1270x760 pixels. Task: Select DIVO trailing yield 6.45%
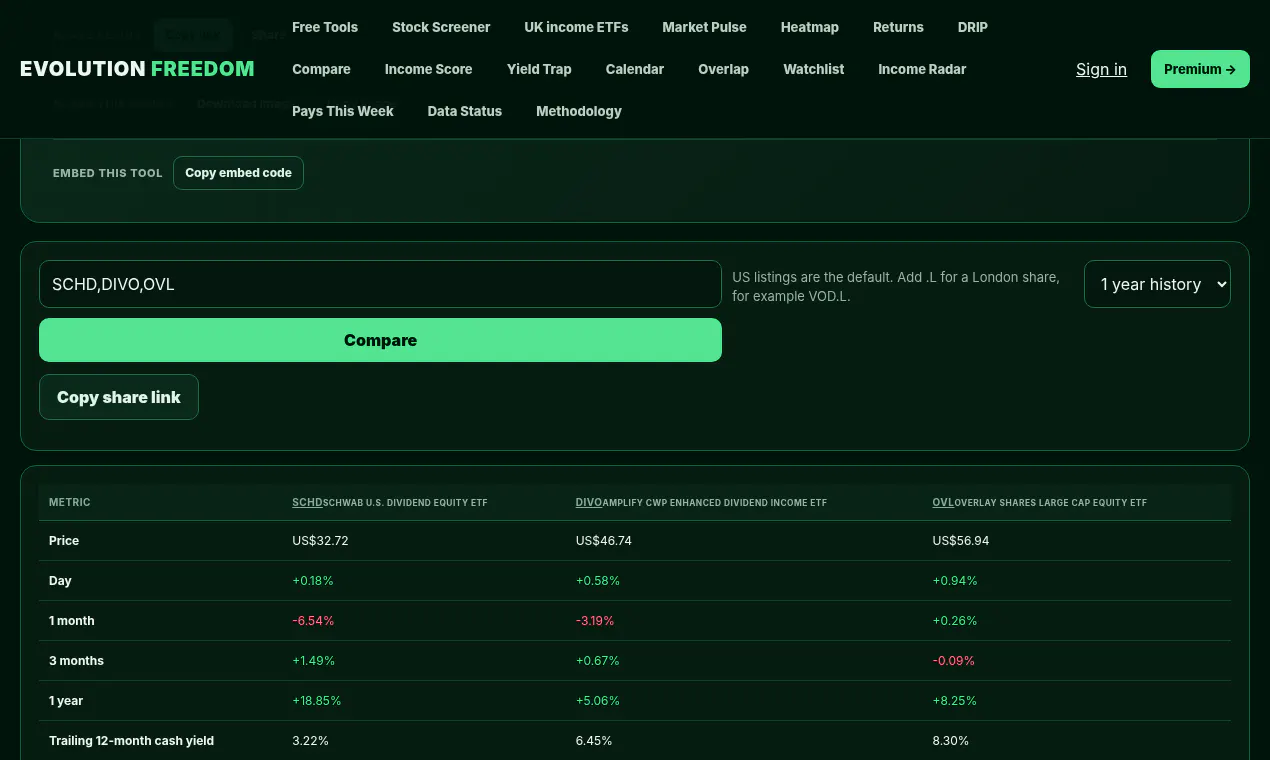(594, 741)
